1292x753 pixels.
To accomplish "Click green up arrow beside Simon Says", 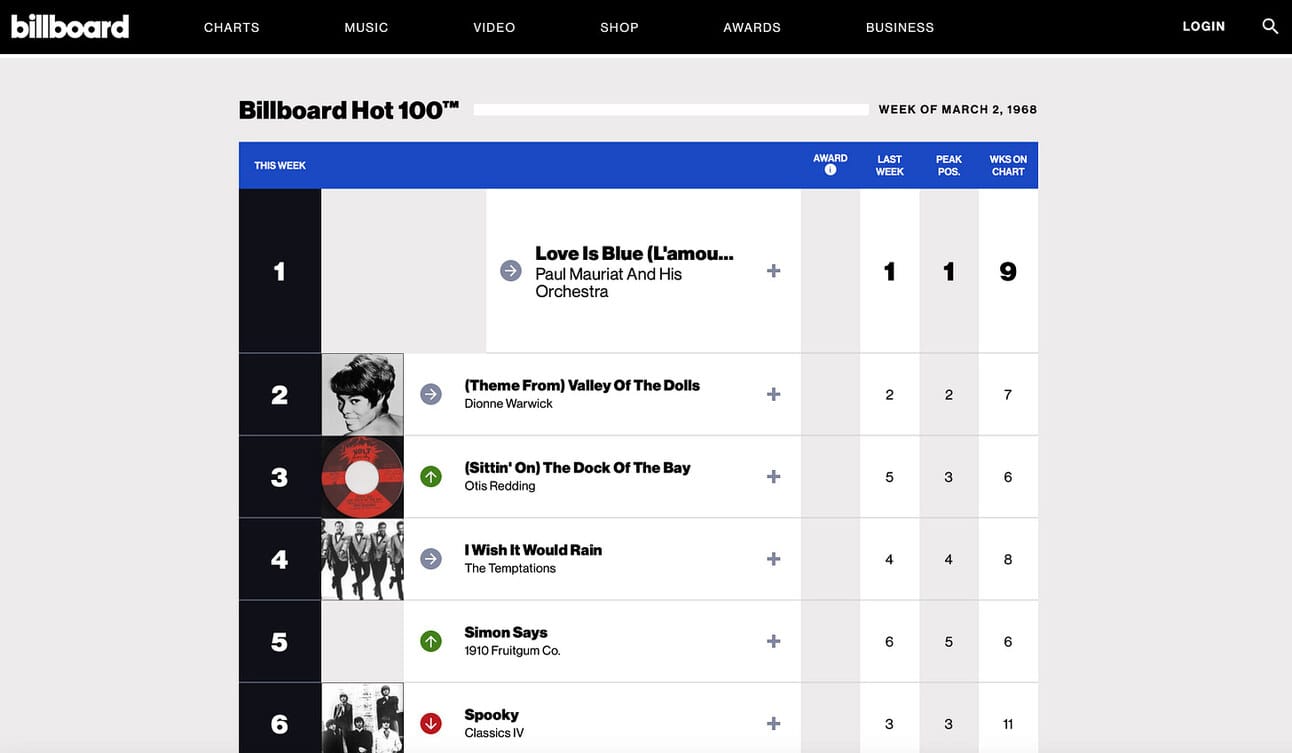I will click(431, 641).
